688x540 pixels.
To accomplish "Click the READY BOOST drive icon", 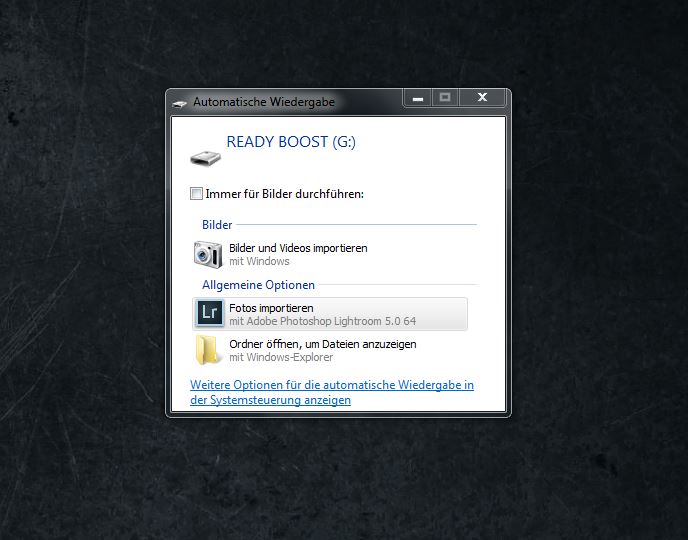I will (205, 158).
